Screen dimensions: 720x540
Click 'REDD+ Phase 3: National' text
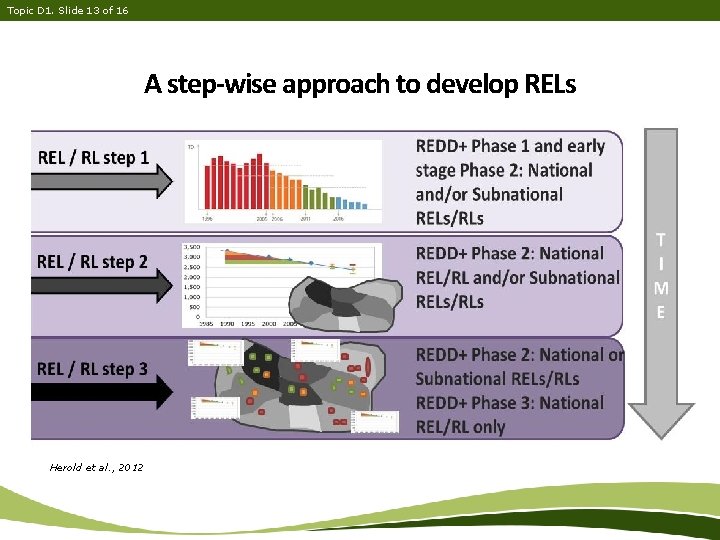[x=510, y=403]
